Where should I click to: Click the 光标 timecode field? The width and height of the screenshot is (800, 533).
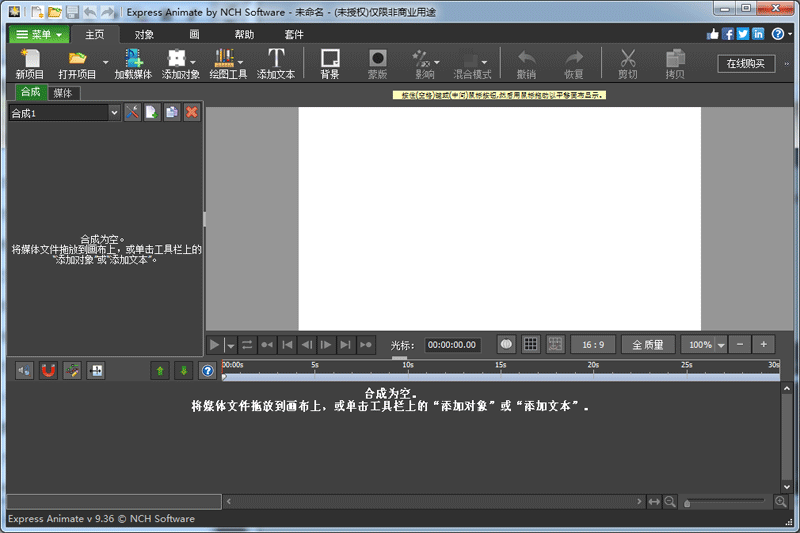pyautogui.click(x=452, y=345)
